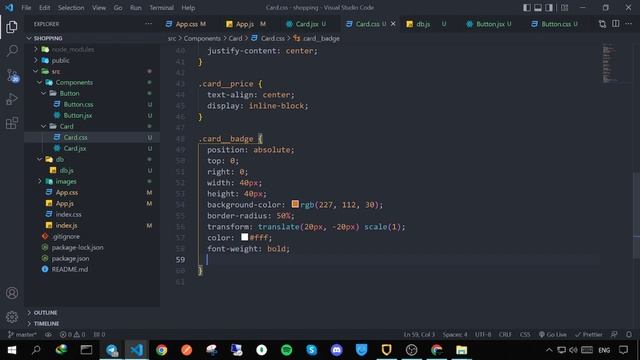This screenshot has height=360, width=640.
Task: Open the Explorer view in activity bar
Action: [12, 27]
